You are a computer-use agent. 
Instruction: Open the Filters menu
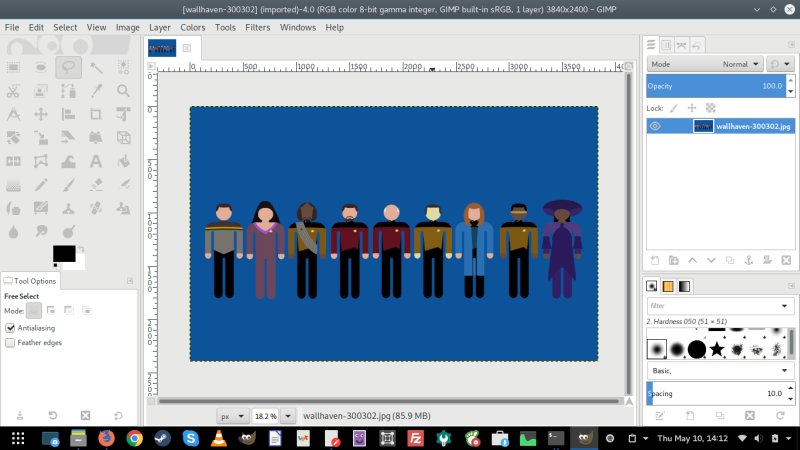(x=257, y=27)
